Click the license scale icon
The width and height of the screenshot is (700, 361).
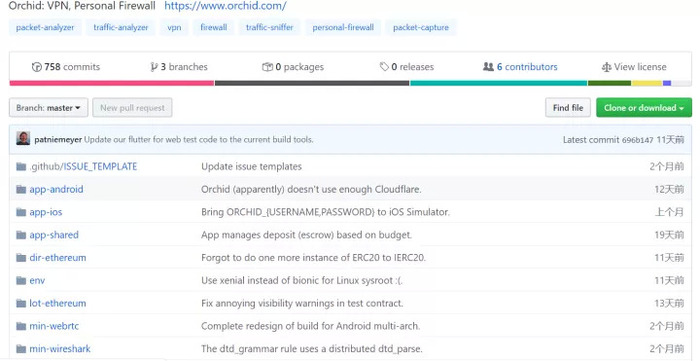[606, 67]
